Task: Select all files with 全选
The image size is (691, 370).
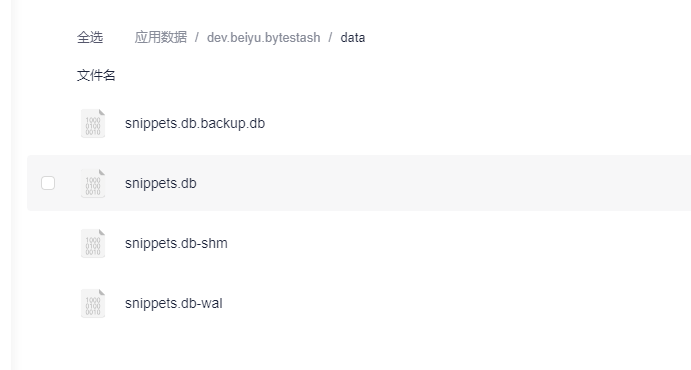Action: pyautogui.click(x=90, y=37)
